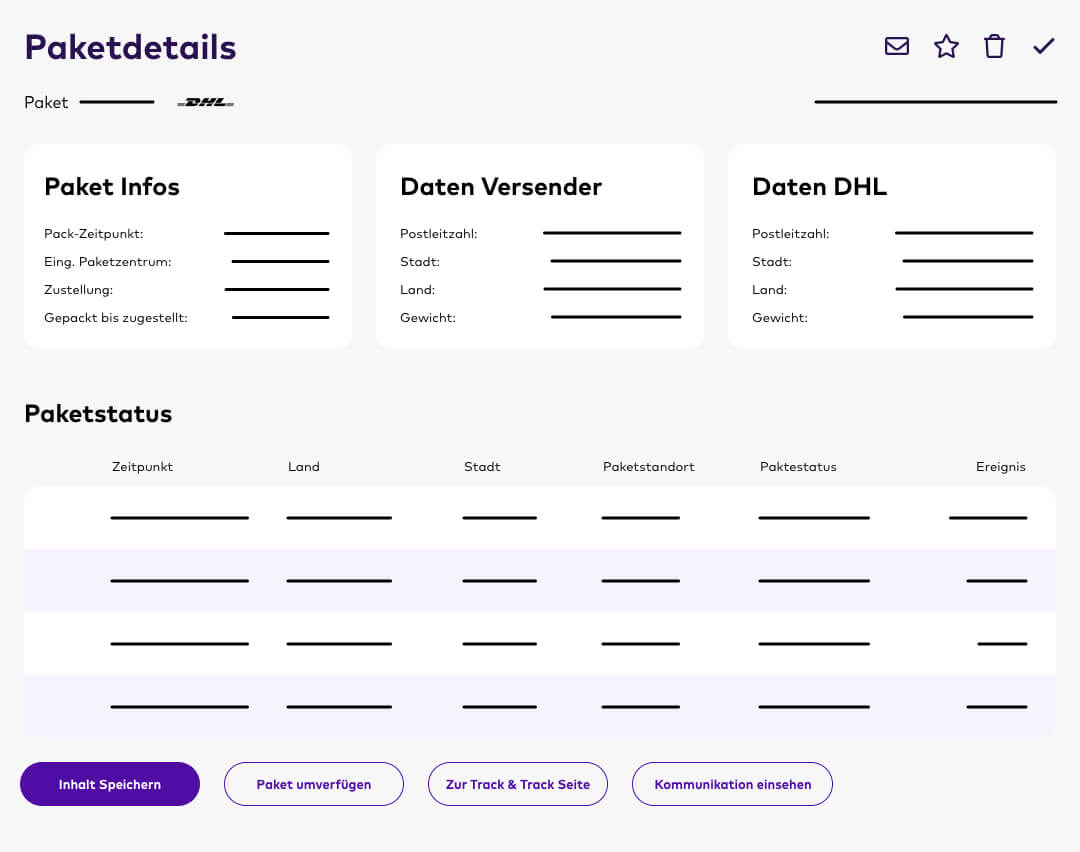Mark package with the star icon
Image resolution: width=1080 pixels, height=852 pixels.
pos(946,46)
